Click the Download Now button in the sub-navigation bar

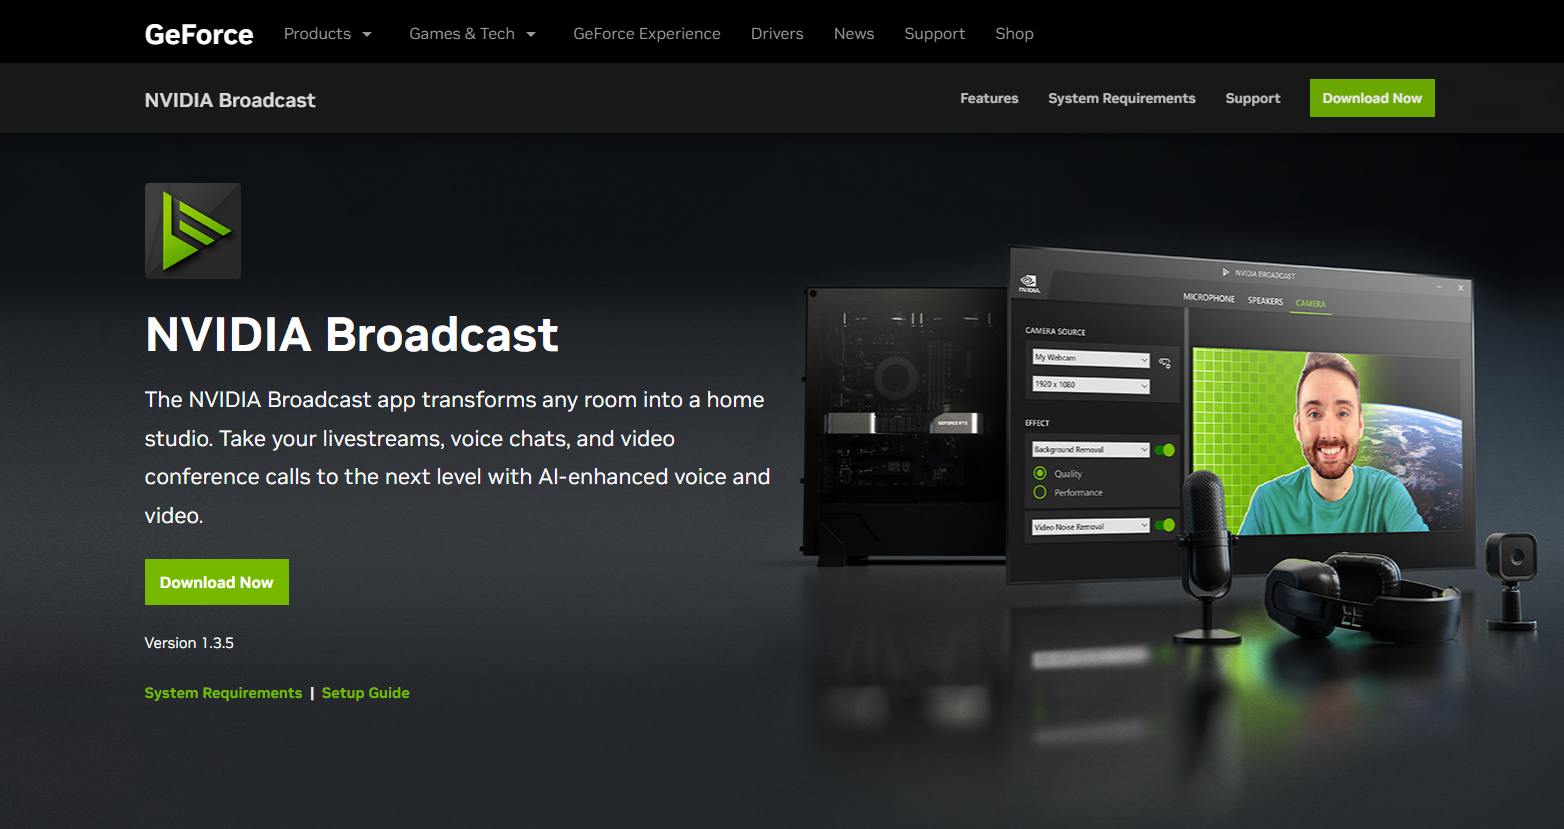pos(1372,98)
